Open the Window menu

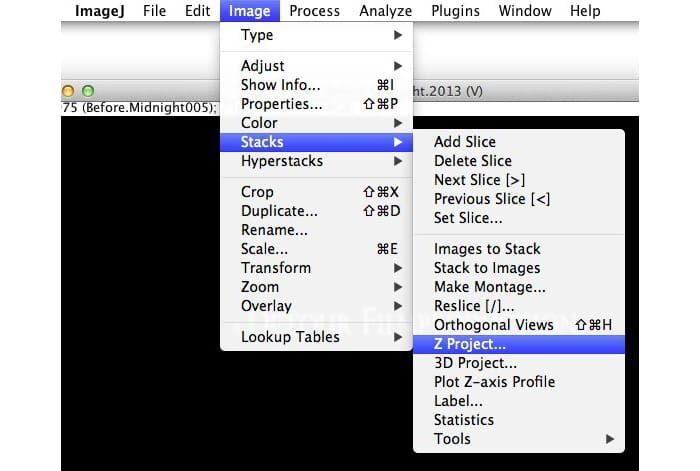tap(525, 11)
